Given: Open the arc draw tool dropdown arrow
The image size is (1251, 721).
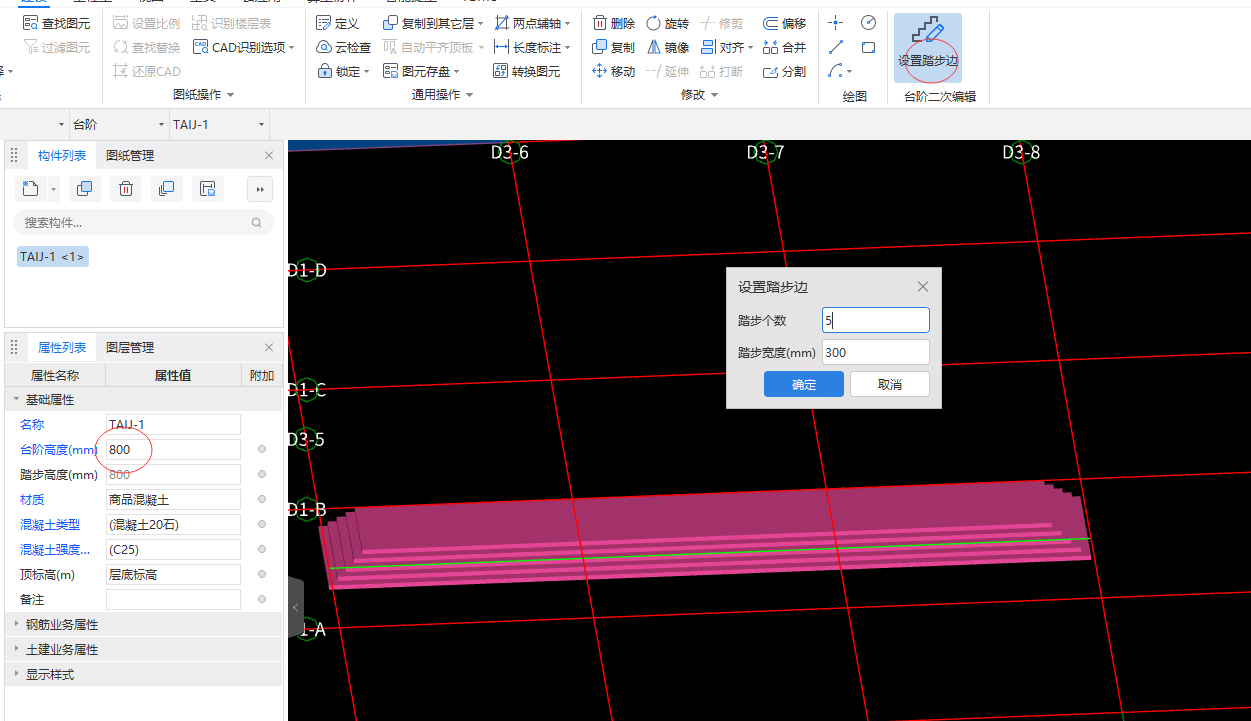Looking at the screenshot, I should (850, 72).
